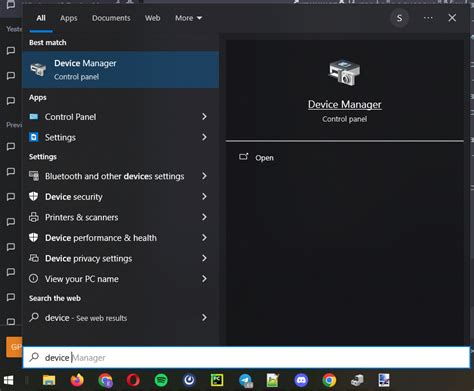Expand Printers & scanners chevron
This screenshot has width=474, height=391.
(204, 217)
